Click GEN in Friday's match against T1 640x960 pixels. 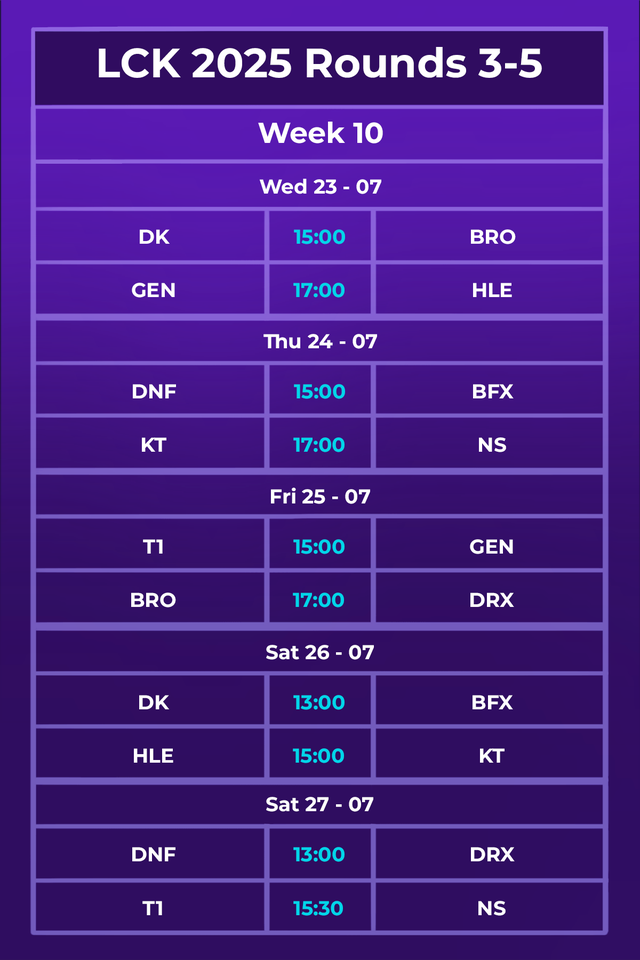pyautogui.click(x=492, y=547)
